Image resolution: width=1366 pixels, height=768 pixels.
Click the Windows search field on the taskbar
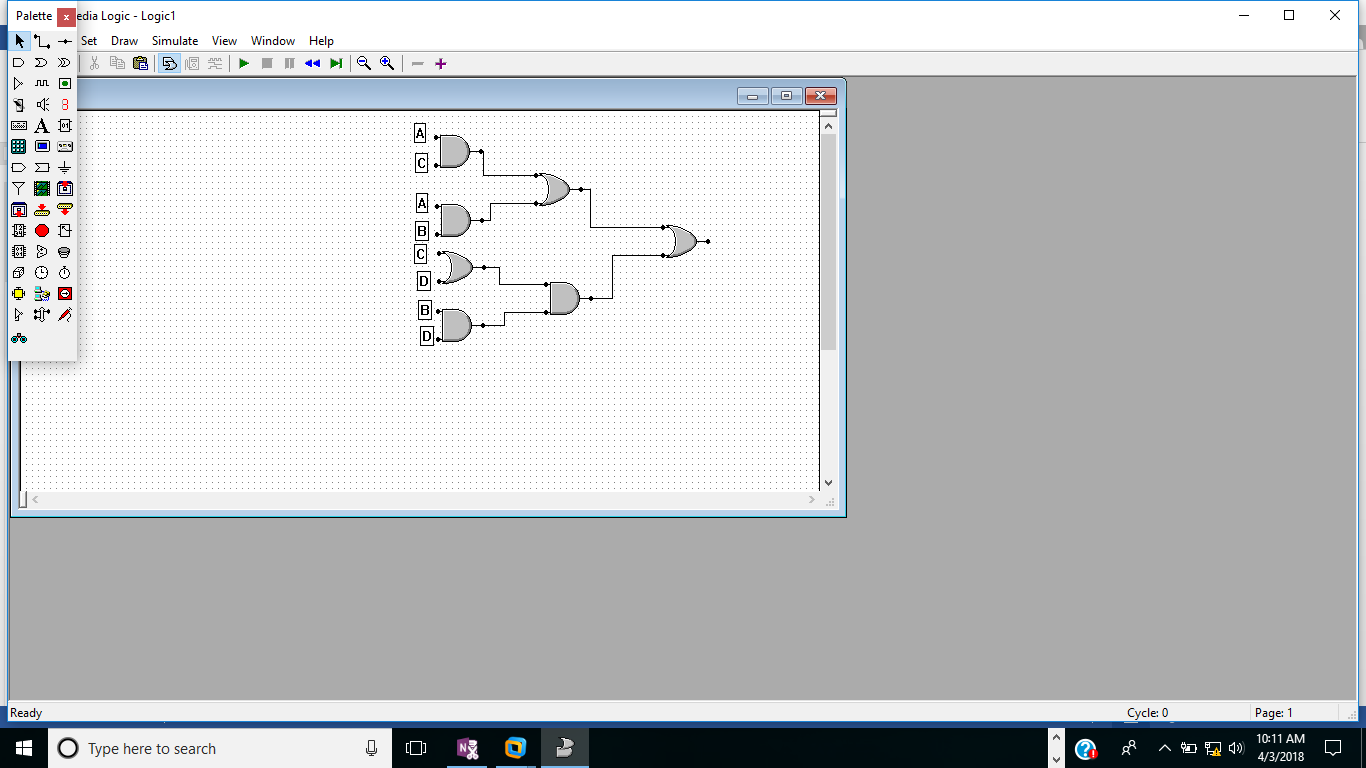[200, 748]
